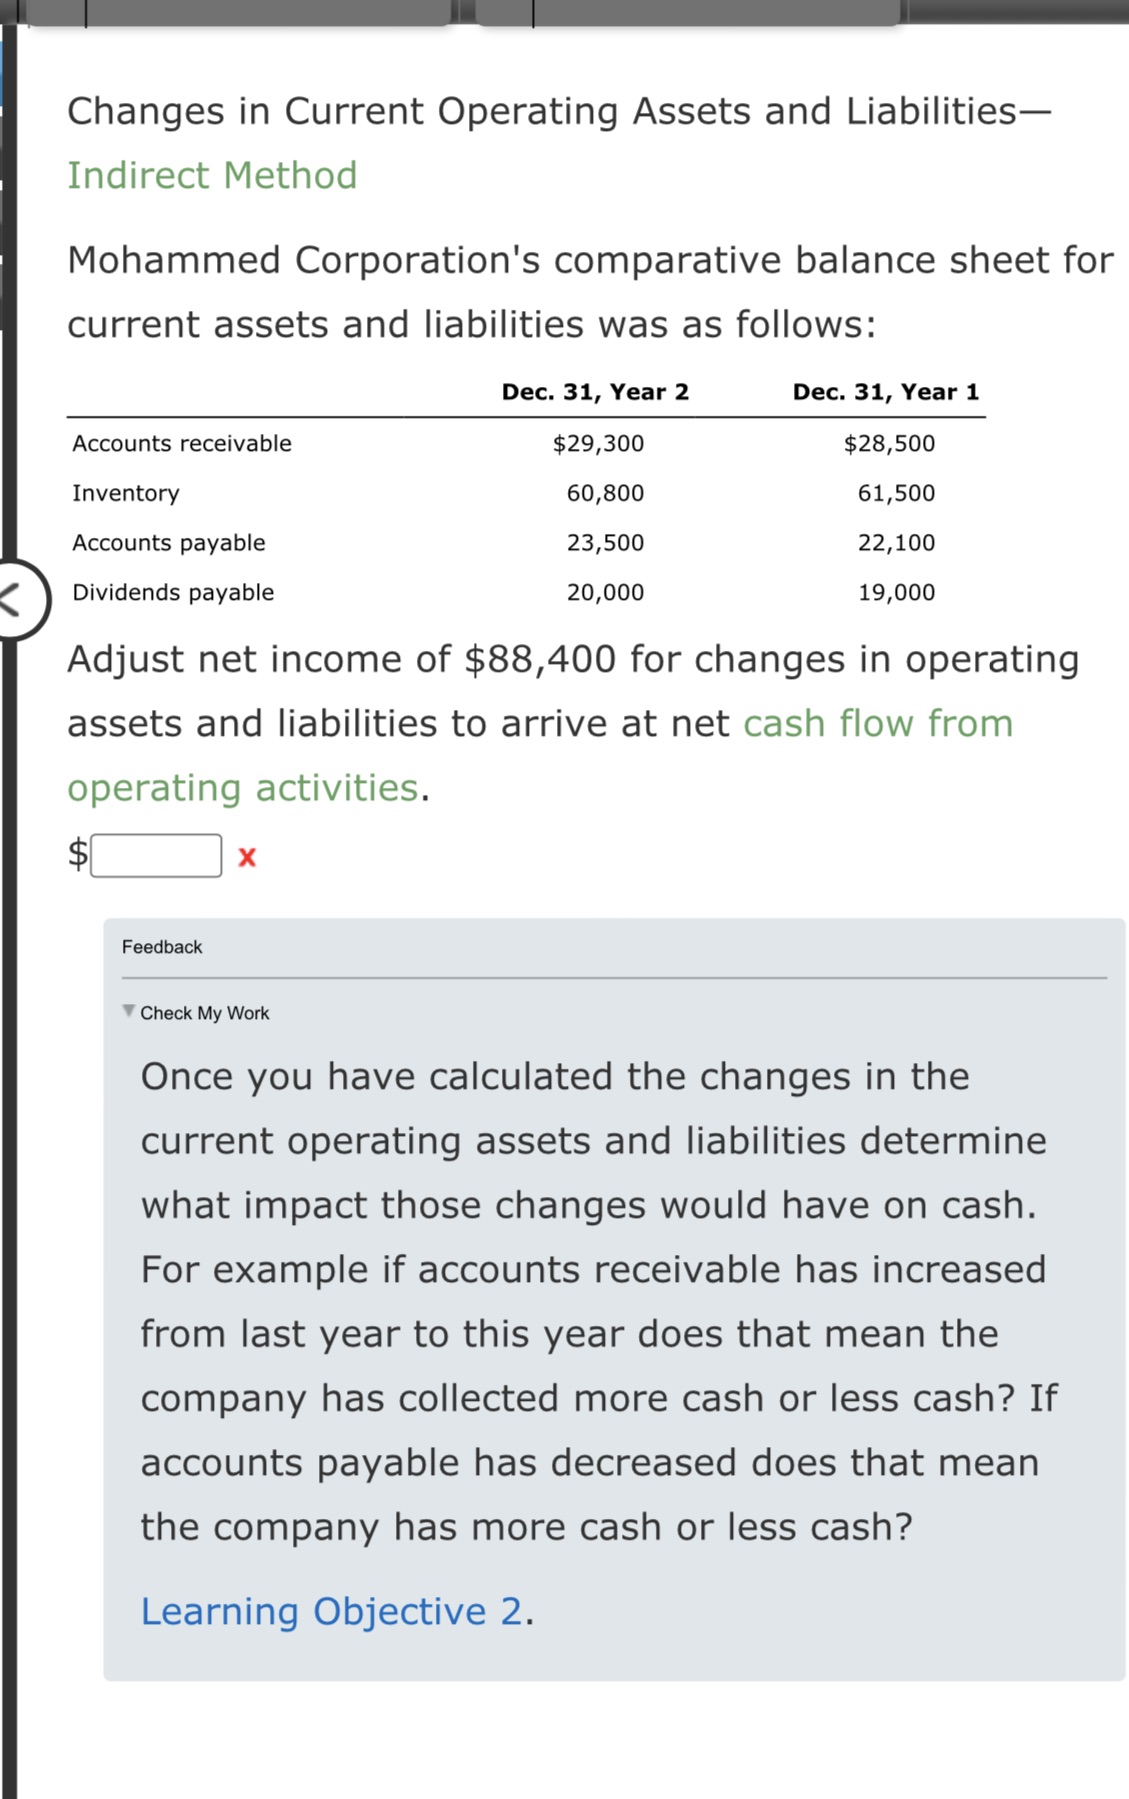Screen dimensions: 1129x1799
Task: Click inside the answer input field
Action: 155,856
